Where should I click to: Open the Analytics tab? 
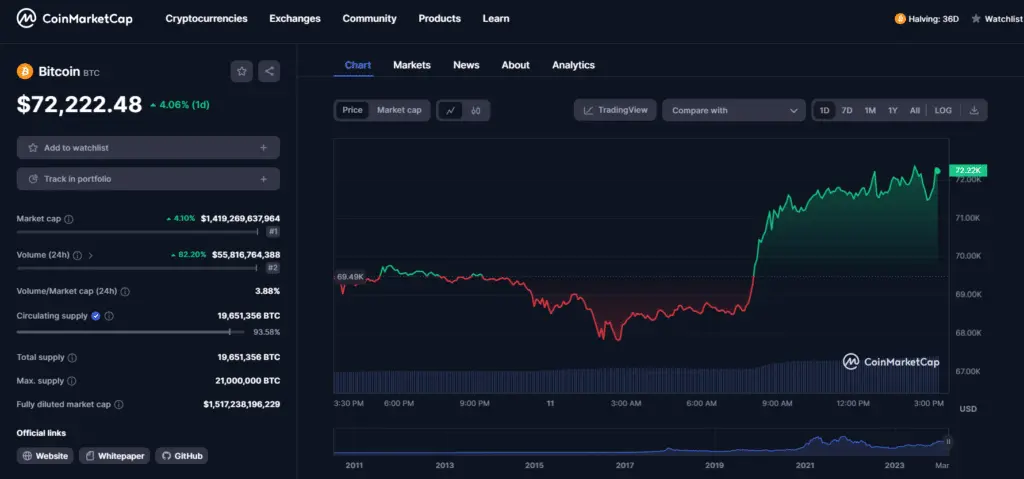point(573,65)
